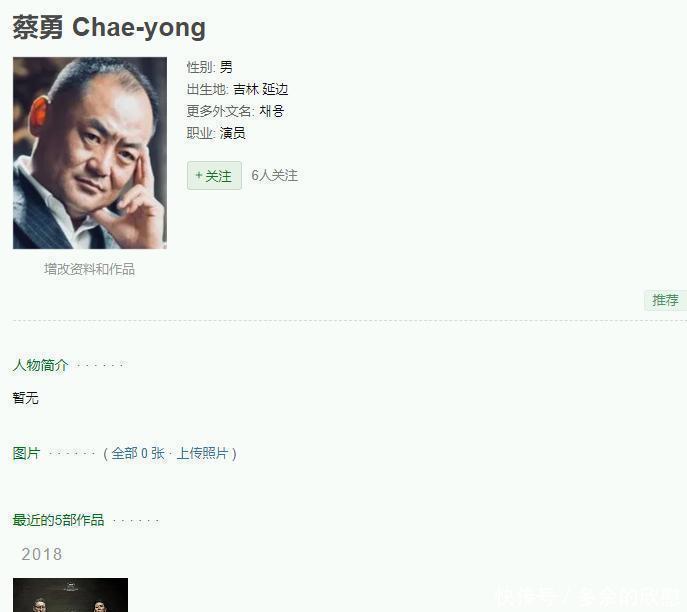Click the 채용 foreign name text
Image resolution: width=687 pixels, height=612 pixels.
[x=272, y=111]
